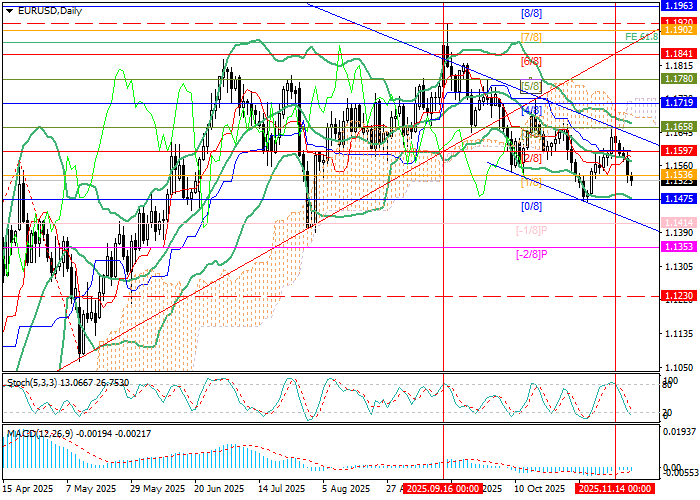Click the 29 May 2025 date on time axis
Screen dimensions: 700x500
[155, 488]
